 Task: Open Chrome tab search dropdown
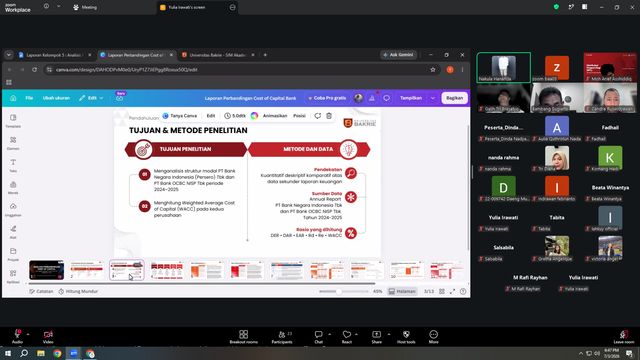(9, 55)
